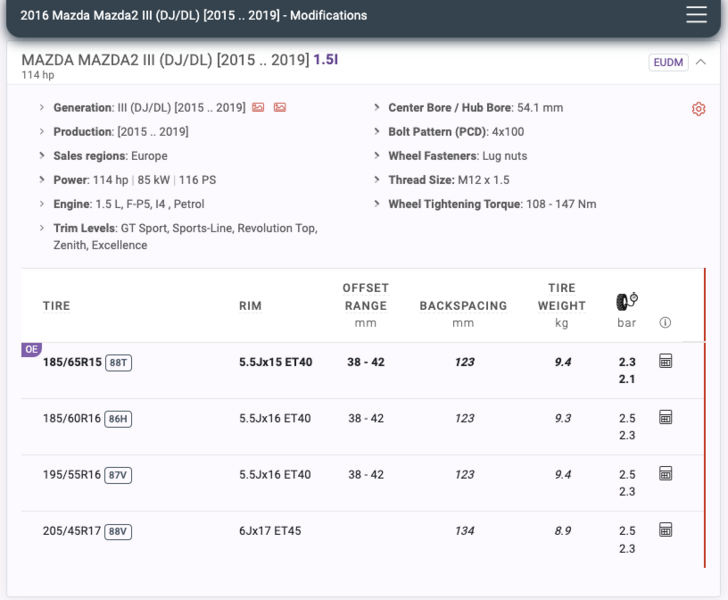Expand the Wheel Fasteners chevron

coord(377,156)
